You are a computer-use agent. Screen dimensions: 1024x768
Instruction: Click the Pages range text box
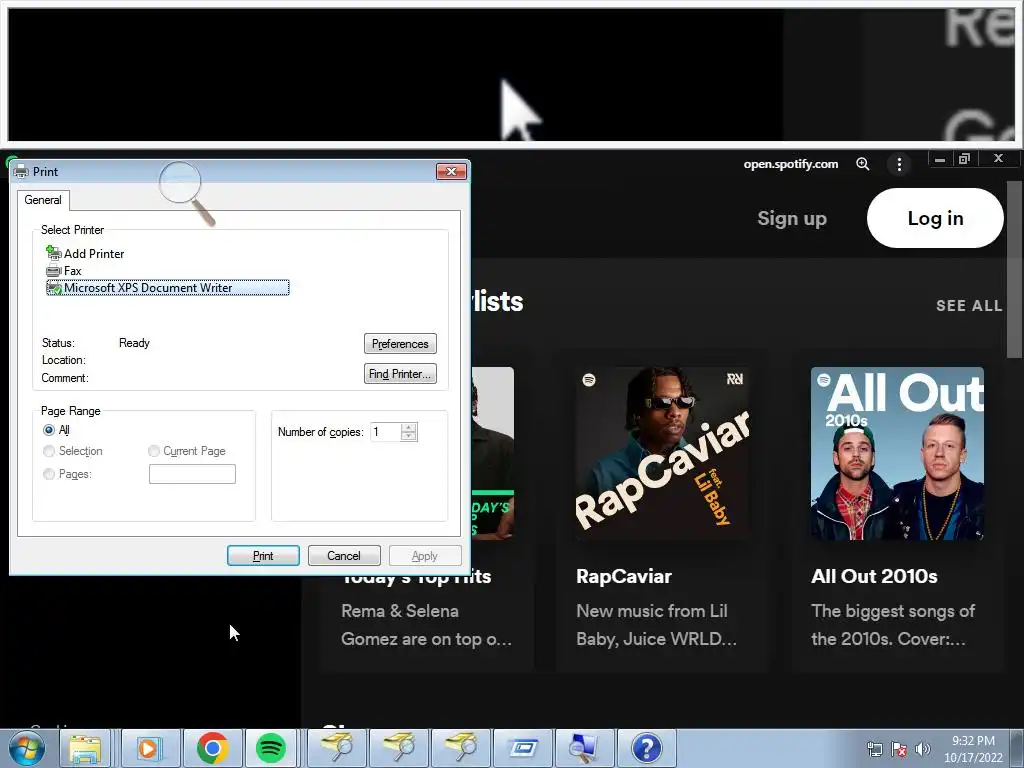click(192, 474)
